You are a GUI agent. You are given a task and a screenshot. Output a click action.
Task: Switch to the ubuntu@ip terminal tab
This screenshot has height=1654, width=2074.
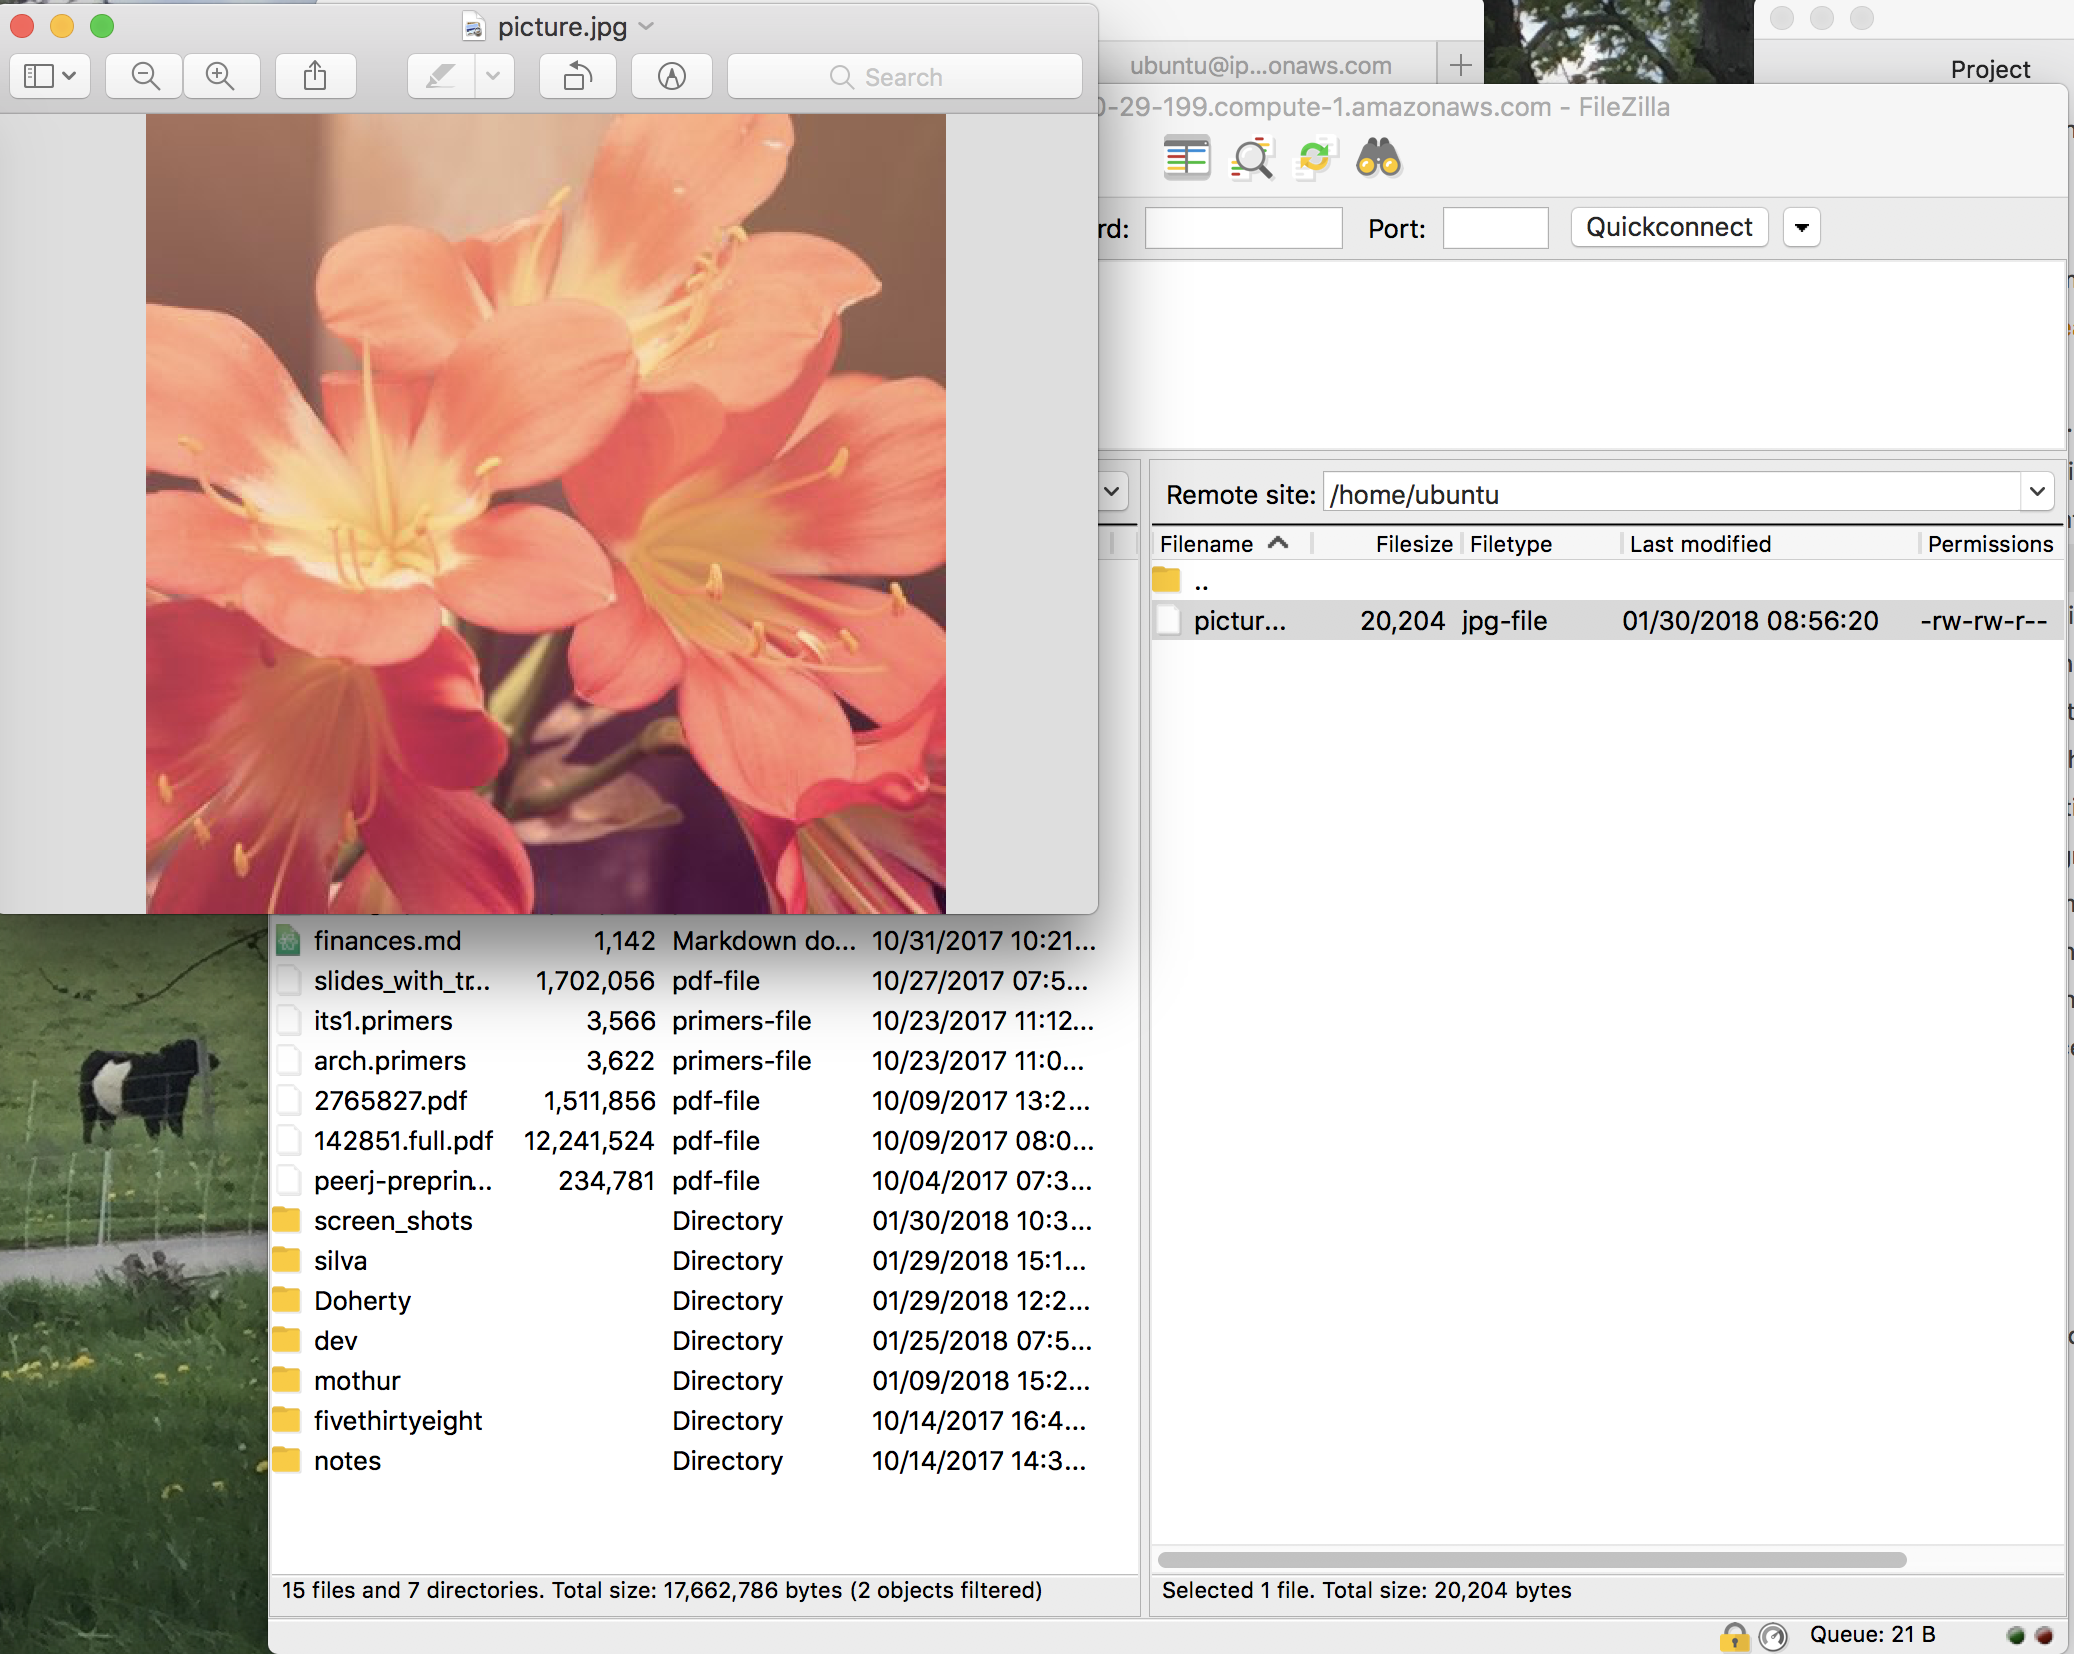[1260, 66]
